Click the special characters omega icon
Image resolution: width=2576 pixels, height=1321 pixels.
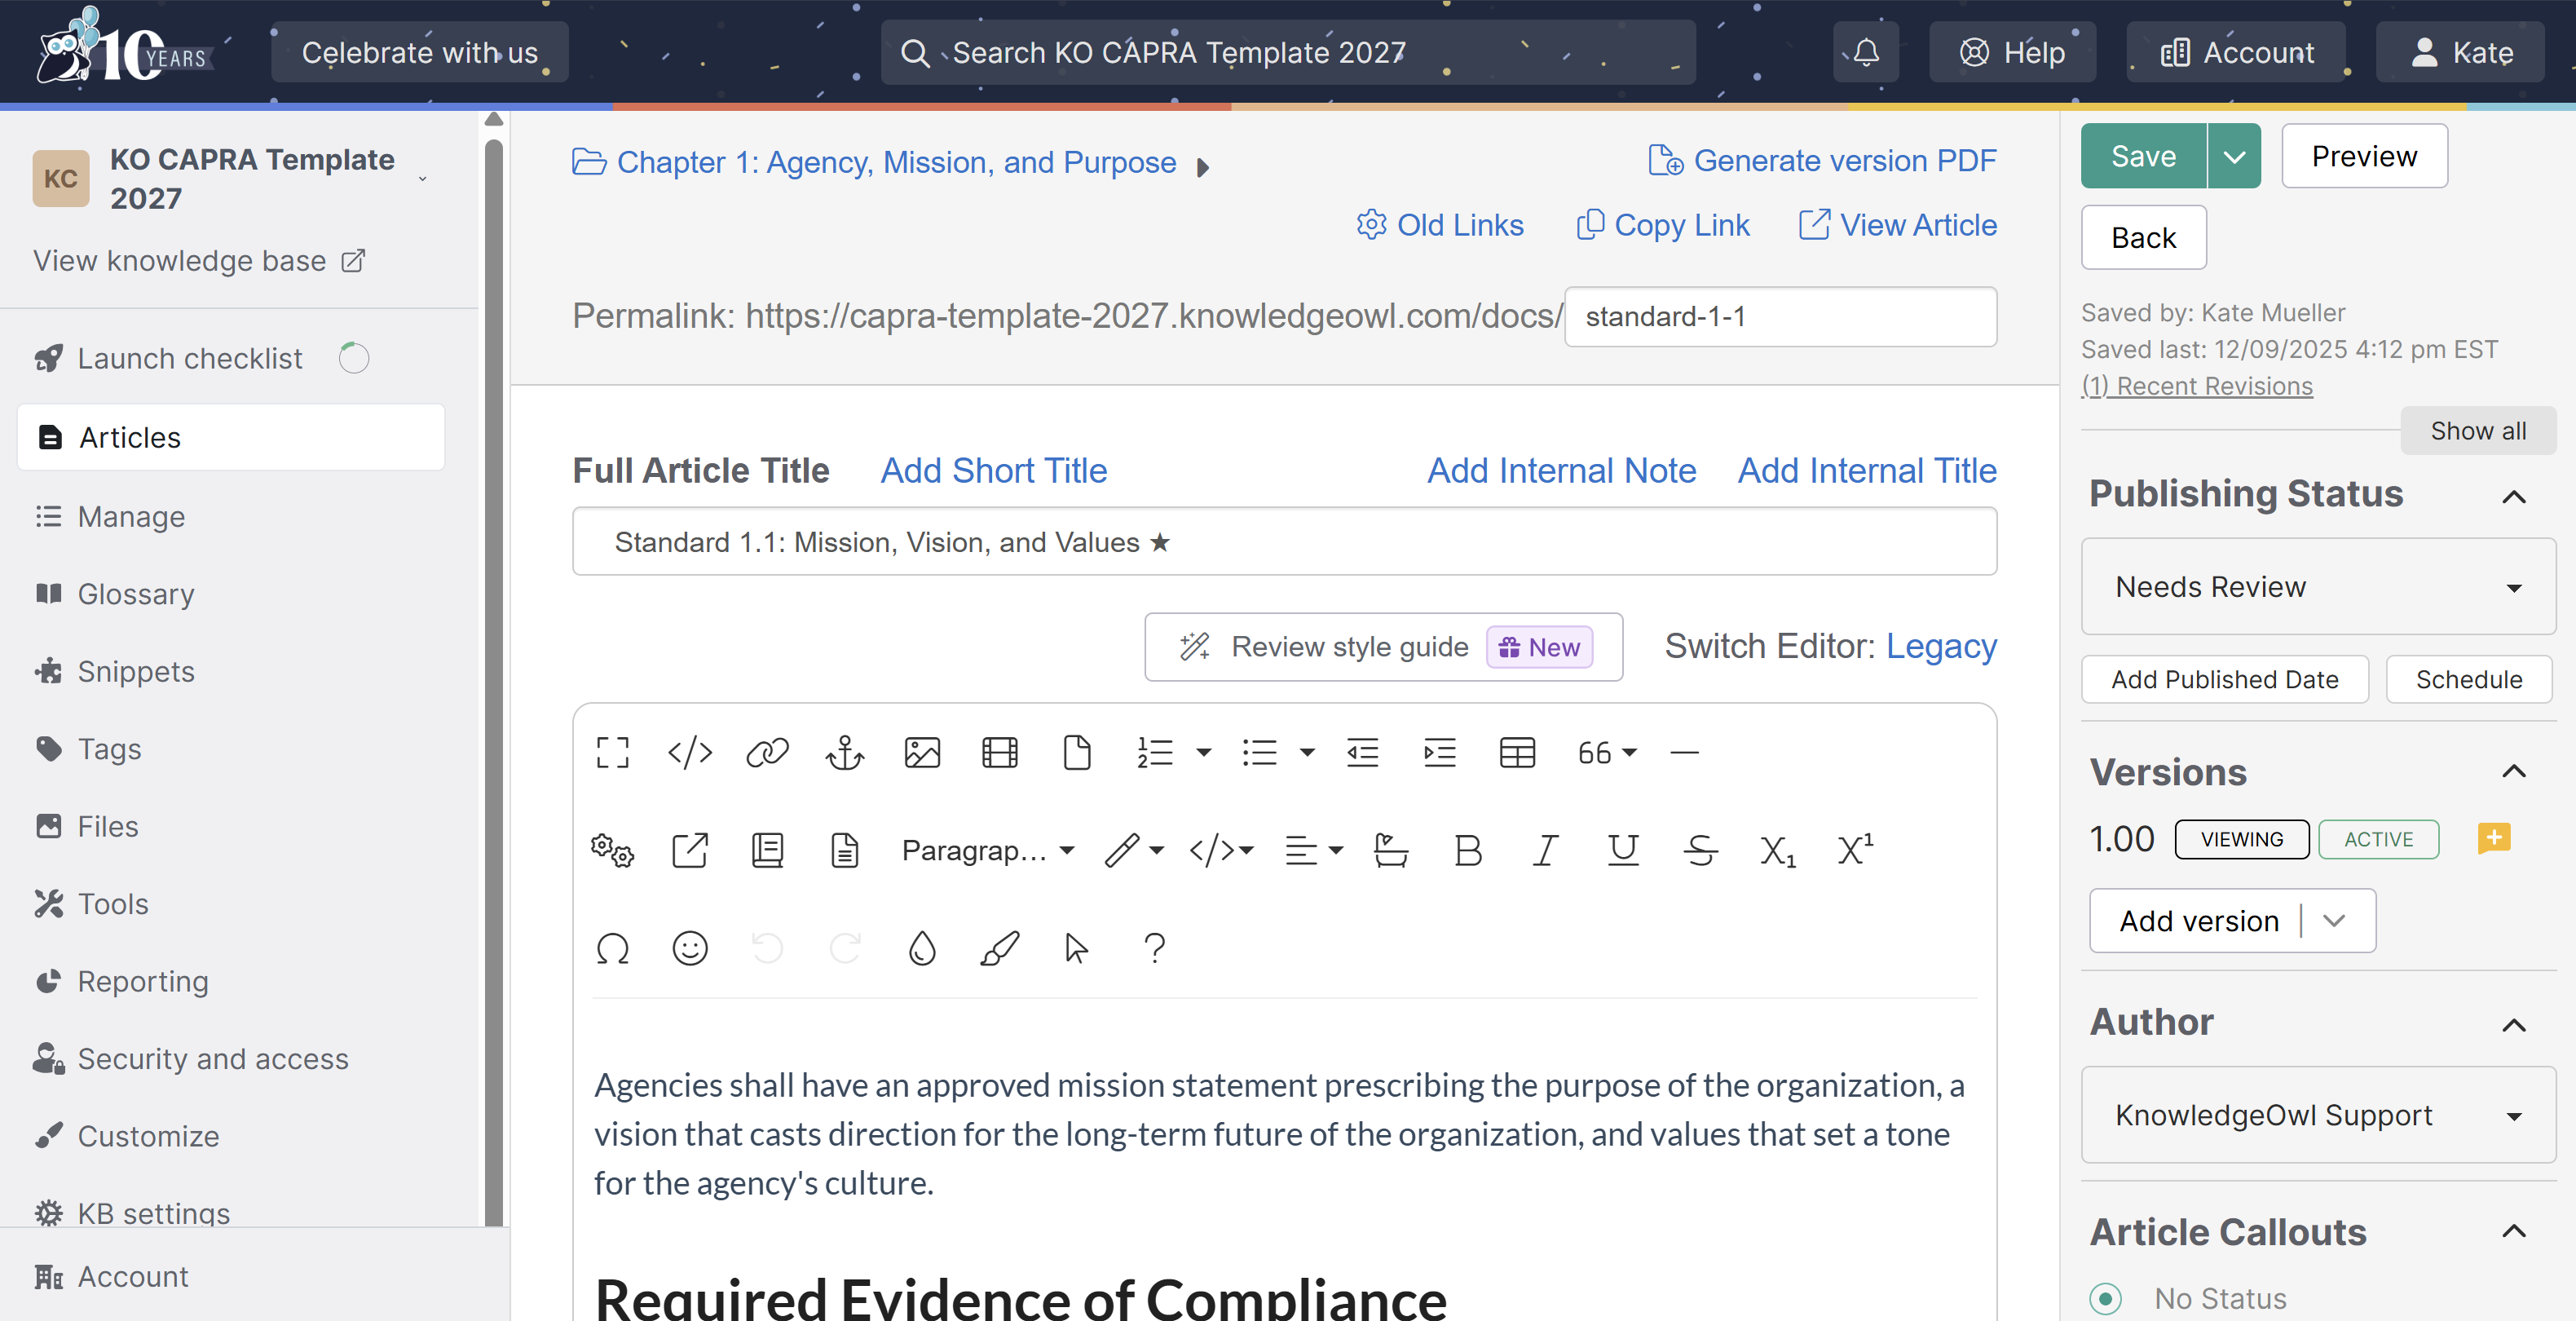point(612,948)
